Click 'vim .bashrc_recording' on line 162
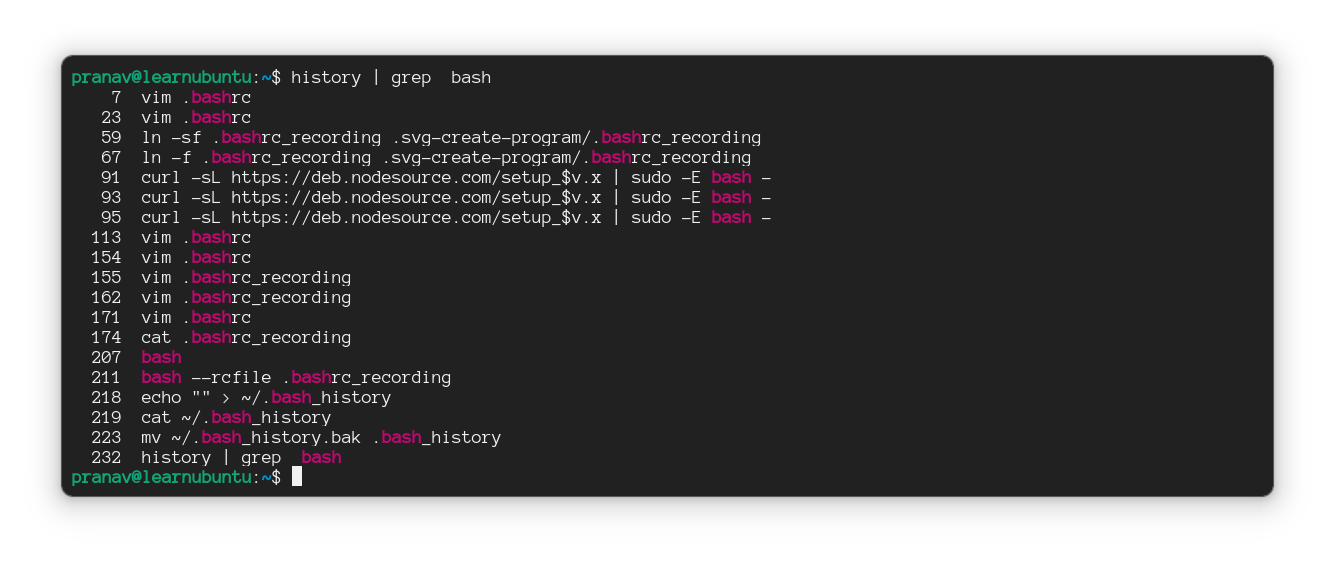Image resolution: width=1335 pixels, height=564 pixels. coord(246,297)
